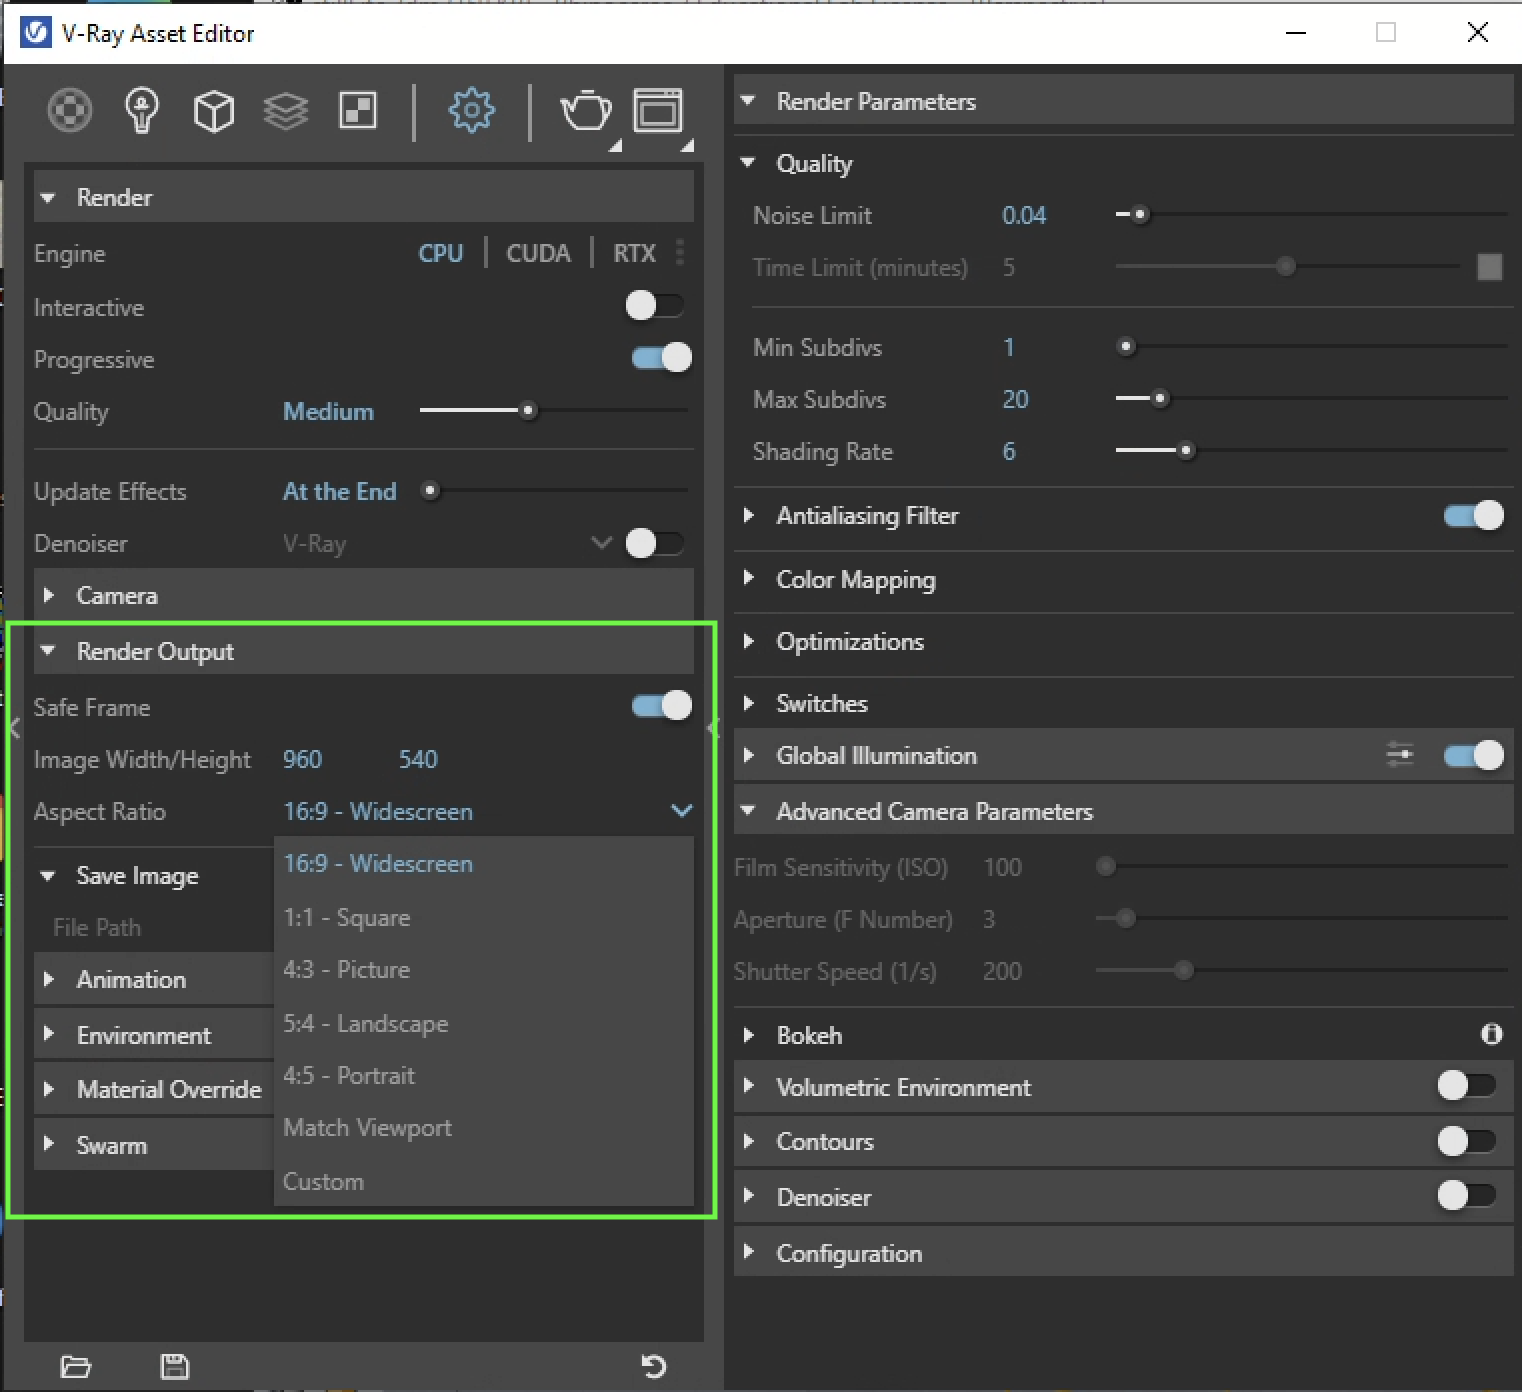Expand the Material Override section

tap(48, 1089)
